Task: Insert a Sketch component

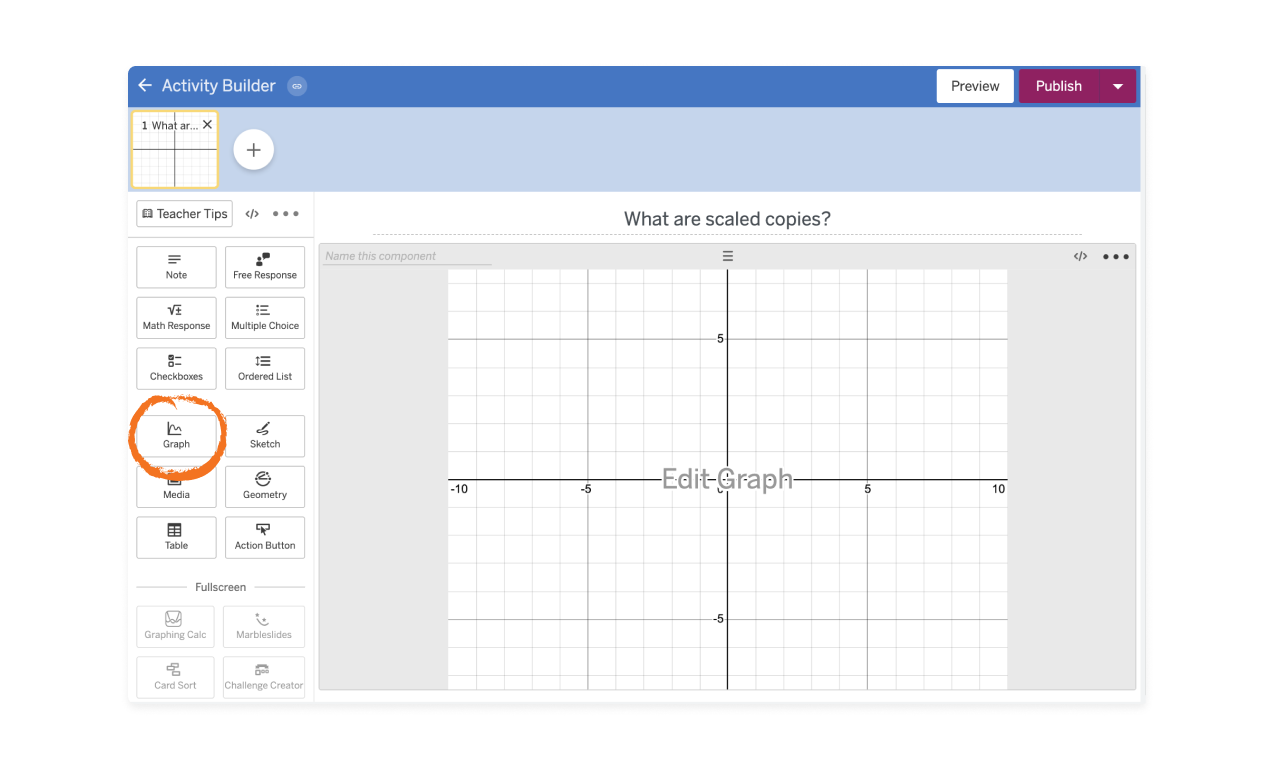Action: 265,436
